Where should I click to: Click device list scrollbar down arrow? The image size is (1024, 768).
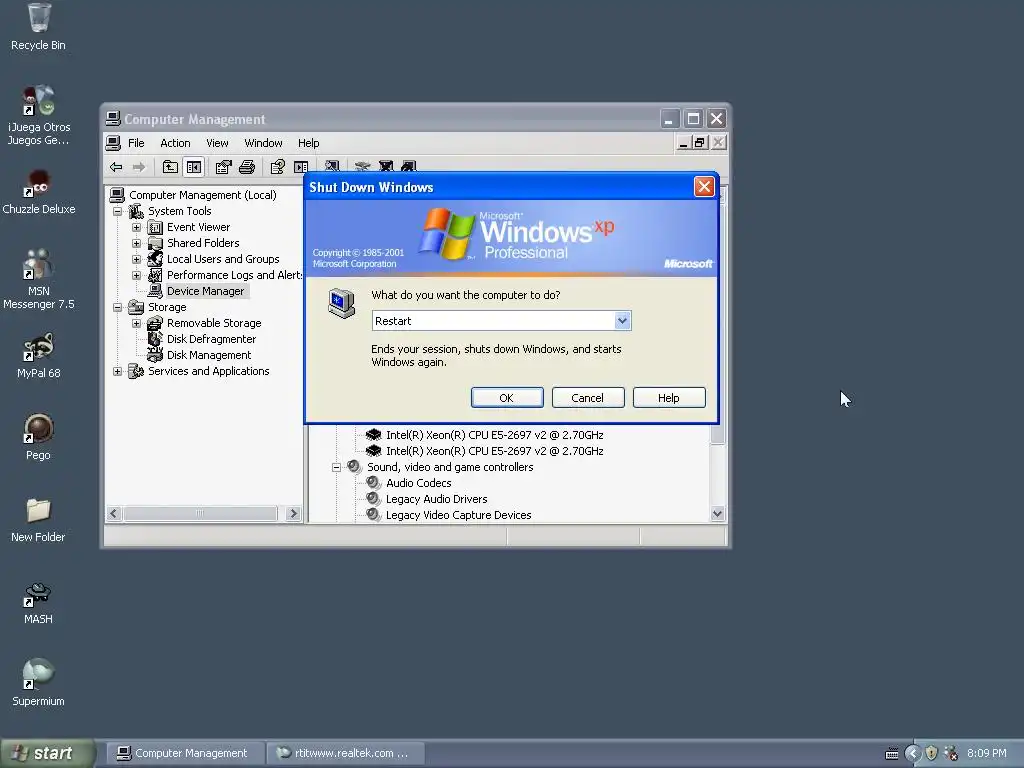(718, 514)
